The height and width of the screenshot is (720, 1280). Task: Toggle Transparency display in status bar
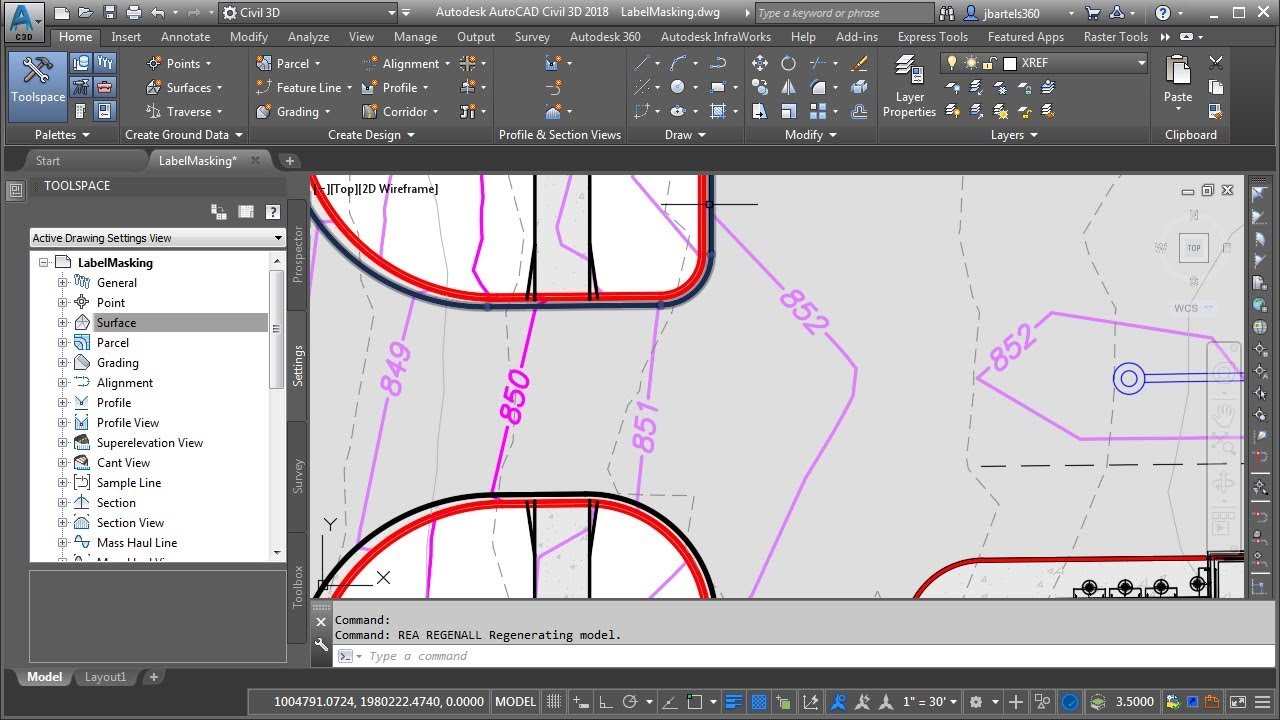(x=759, y=702)
